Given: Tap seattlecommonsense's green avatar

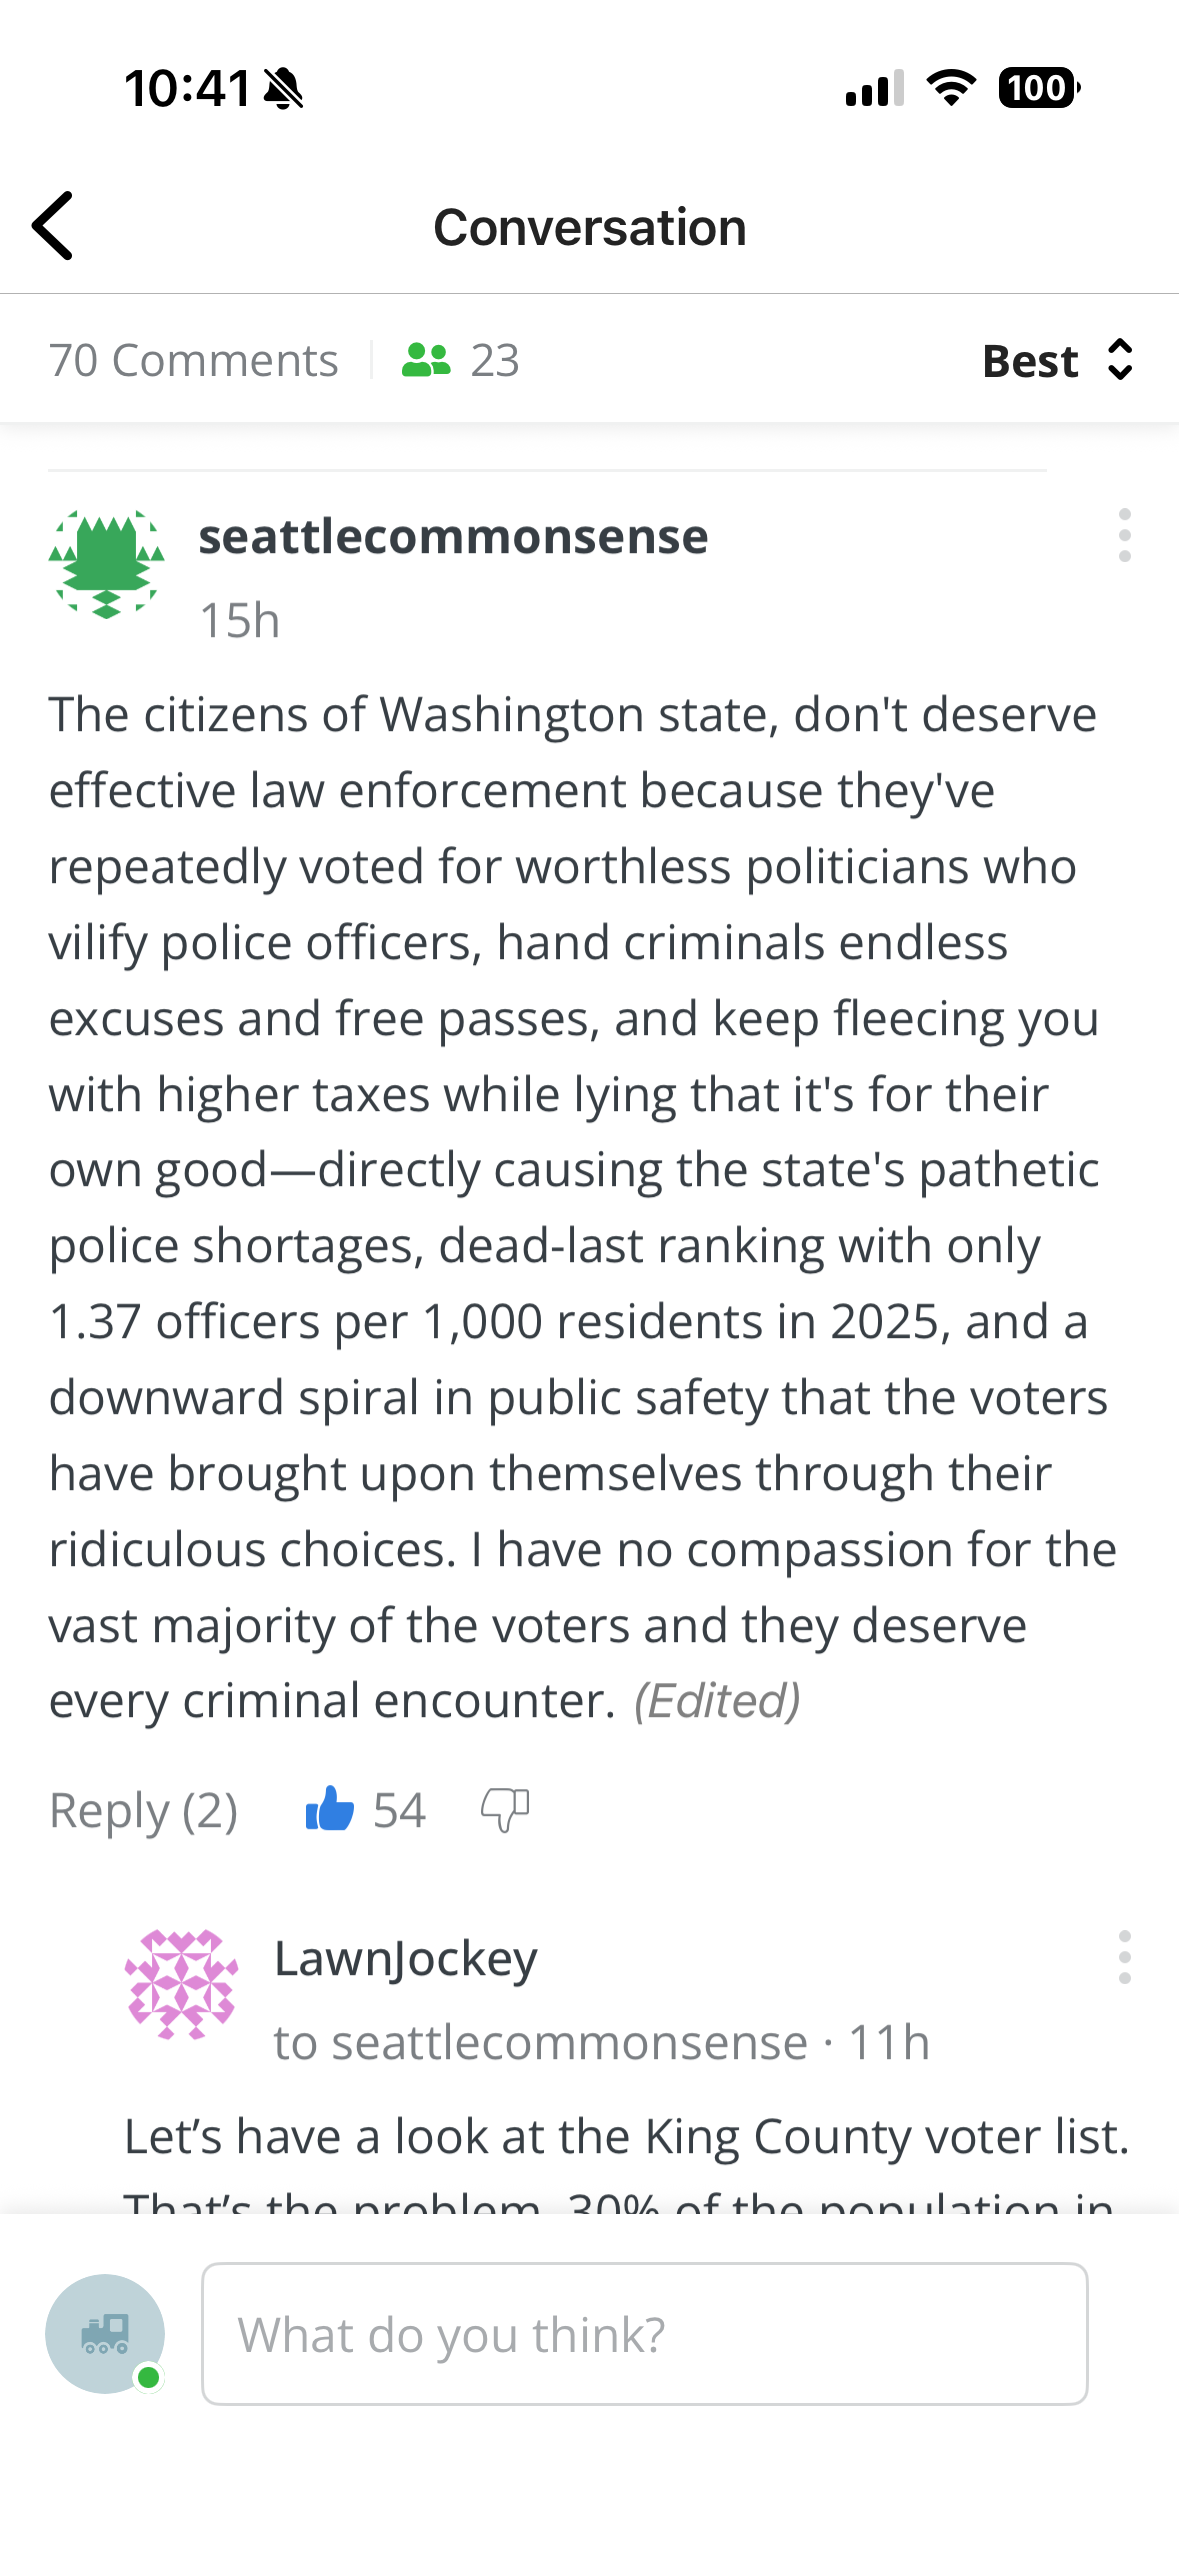Looking at the screenshot, I should pos(106,564).
